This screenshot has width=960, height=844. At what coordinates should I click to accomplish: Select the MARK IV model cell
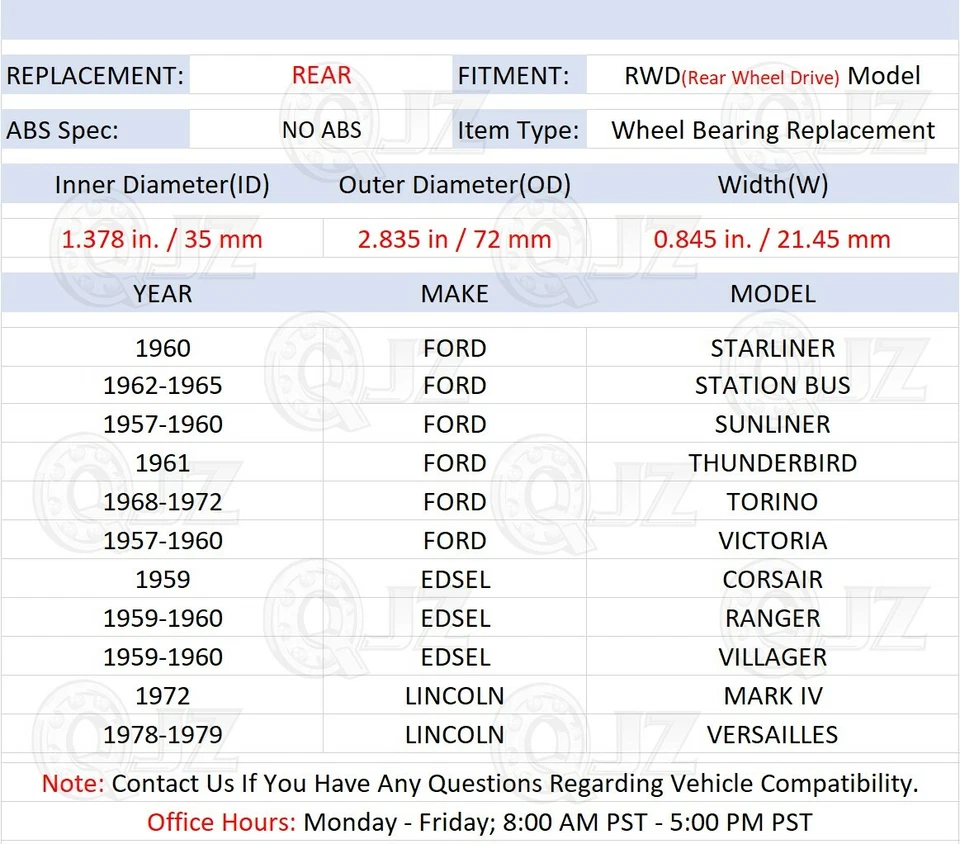pos(773,696)
